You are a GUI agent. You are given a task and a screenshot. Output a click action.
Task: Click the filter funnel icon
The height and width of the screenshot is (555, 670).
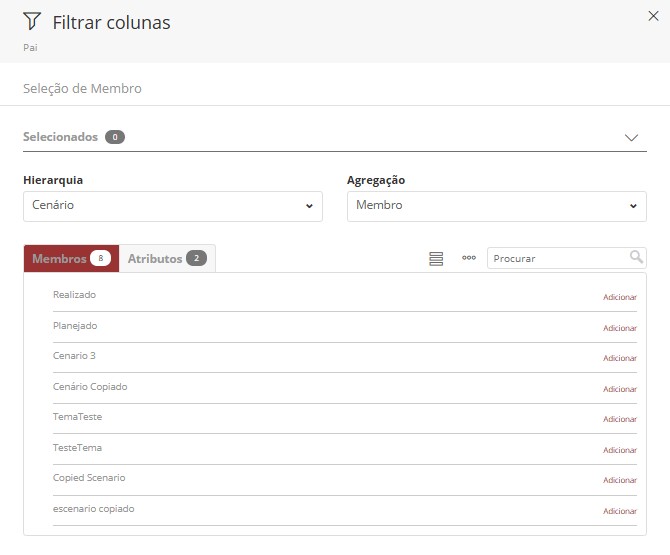pyautogui.click(x=32, y=22)
